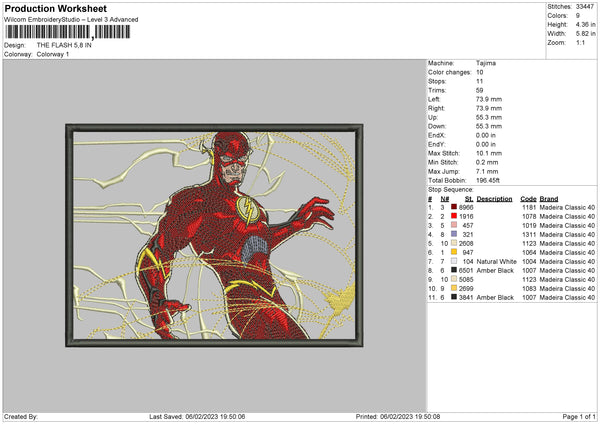600x424 pixels.
Task: Select the pink swatch with 457 stitches
Action: coord(454,225)
